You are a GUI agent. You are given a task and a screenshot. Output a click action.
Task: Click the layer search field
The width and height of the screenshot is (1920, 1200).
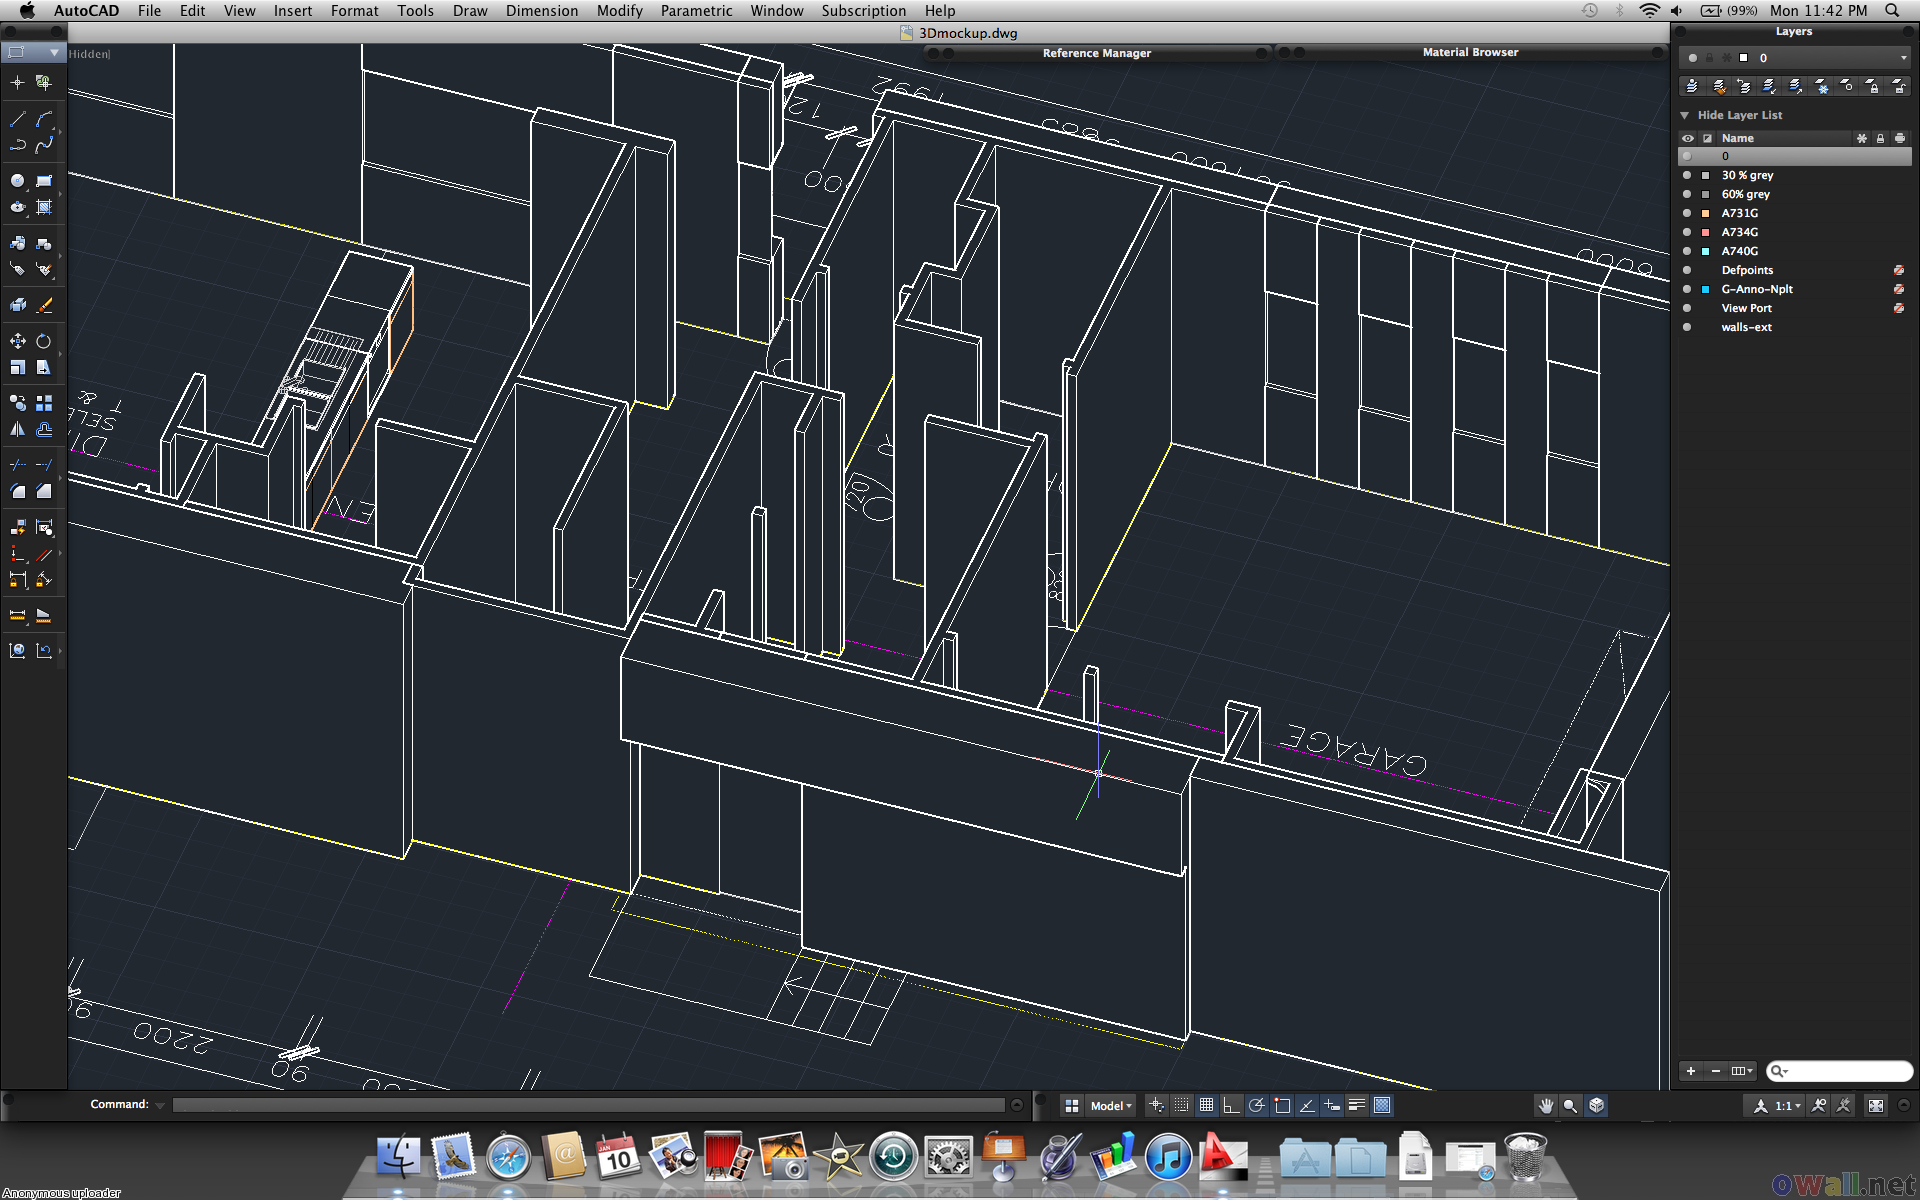[x=1845, y=1071]
